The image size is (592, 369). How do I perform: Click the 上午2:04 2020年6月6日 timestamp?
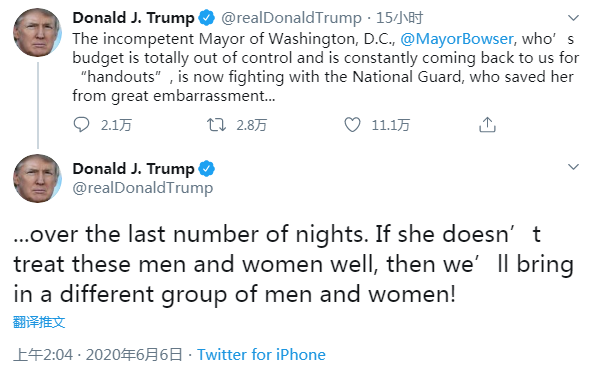point(98,355)
